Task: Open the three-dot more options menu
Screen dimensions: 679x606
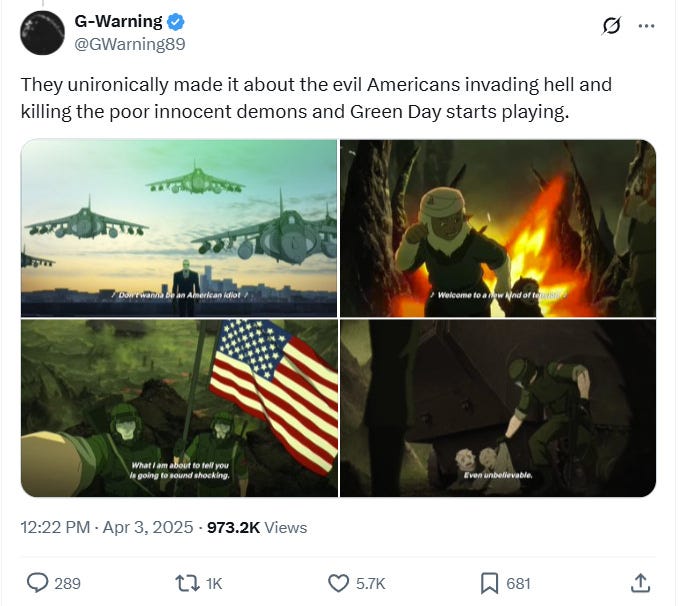Action: click(647, 26)
